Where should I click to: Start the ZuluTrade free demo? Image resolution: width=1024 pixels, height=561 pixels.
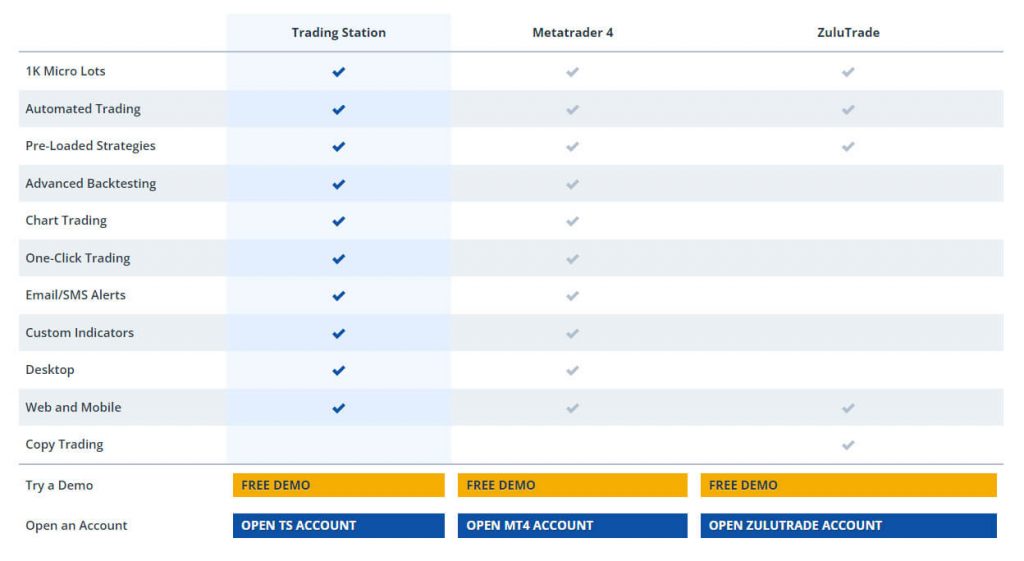pyautogui.click(x=848, y=485)
